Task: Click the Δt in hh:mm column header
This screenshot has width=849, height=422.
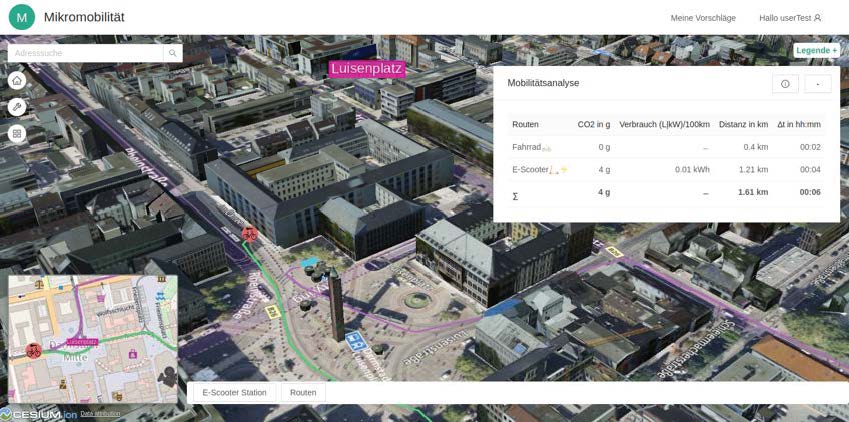Action: (799, 124)
